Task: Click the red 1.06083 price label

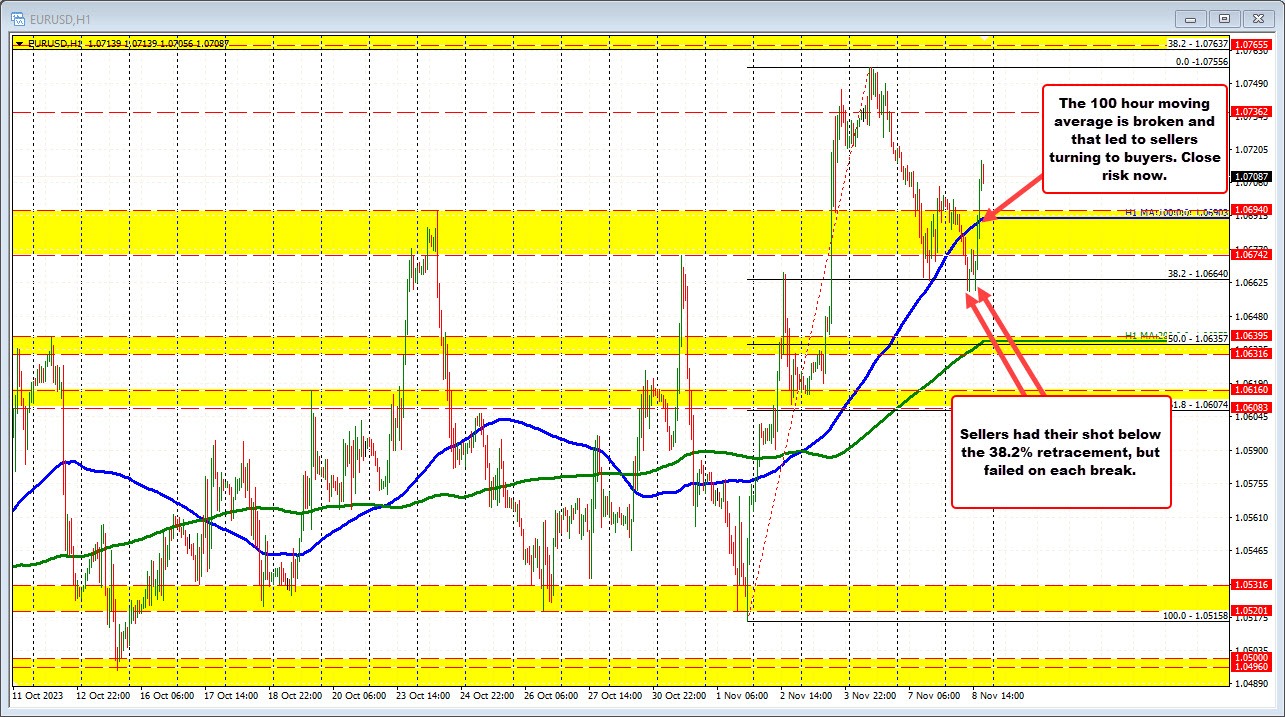Action: [x=1252, y=408]
